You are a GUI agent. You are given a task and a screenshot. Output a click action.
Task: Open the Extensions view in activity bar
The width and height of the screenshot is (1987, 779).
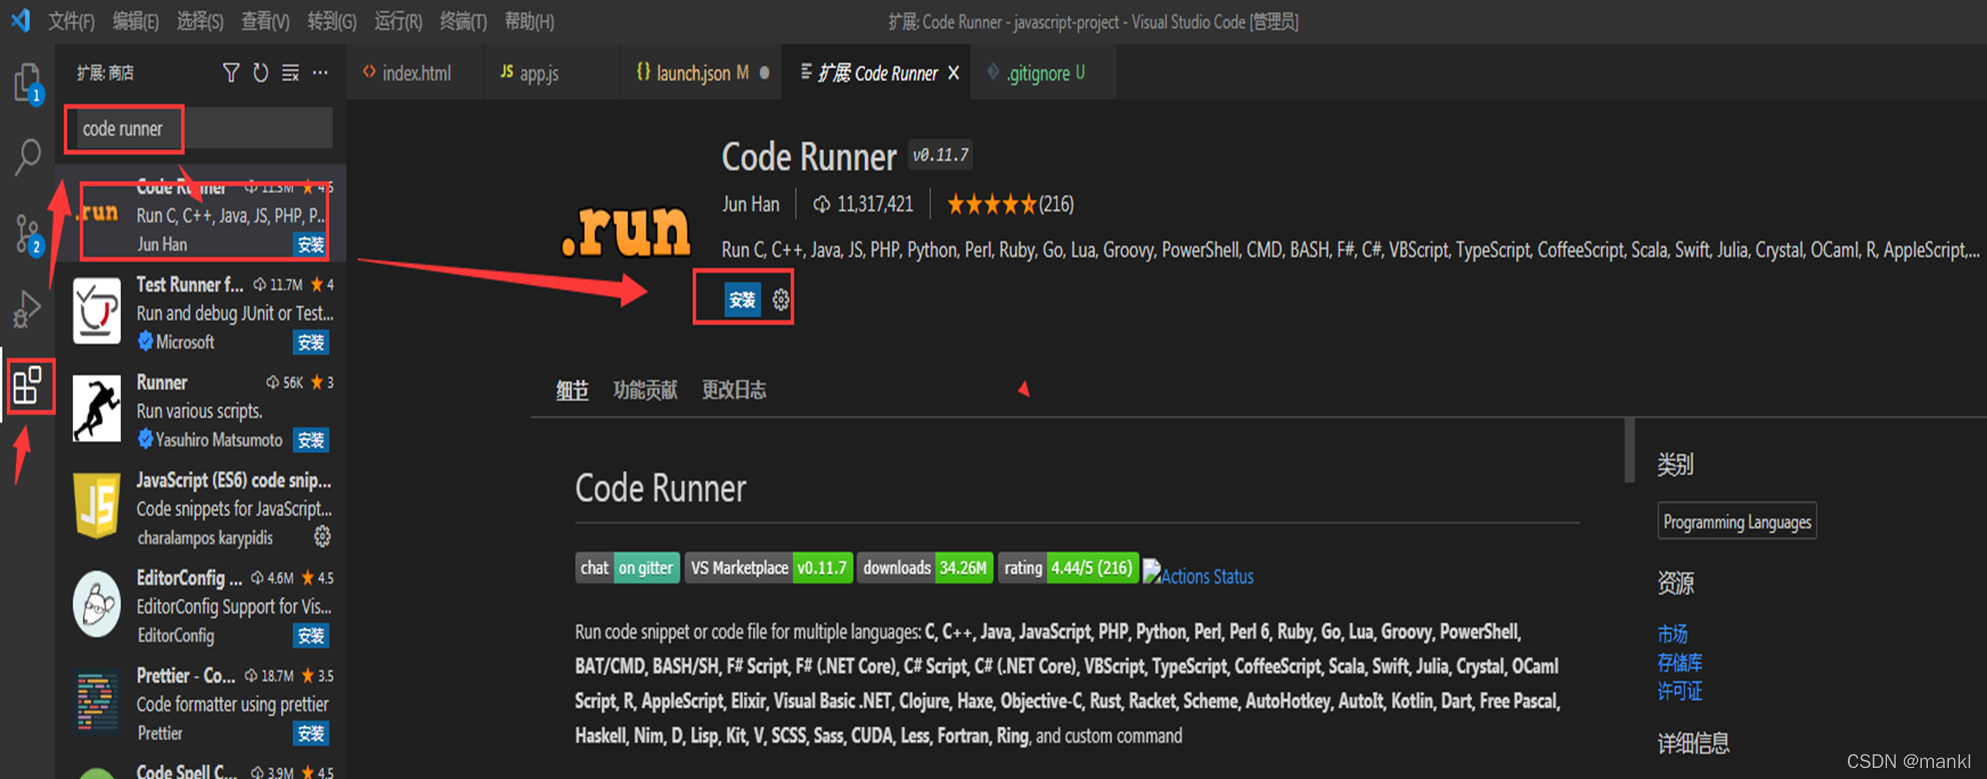coord(28,386)
